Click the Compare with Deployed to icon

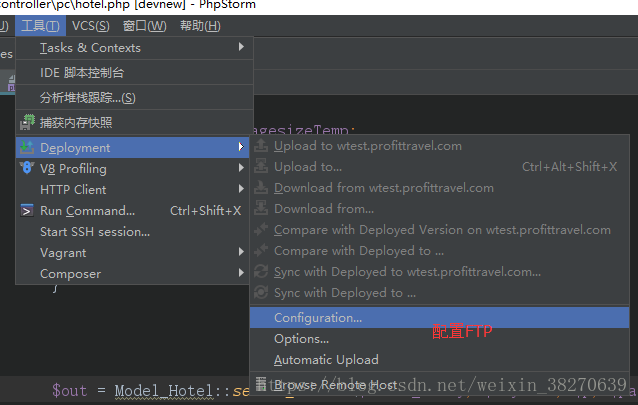coord(261,250)
